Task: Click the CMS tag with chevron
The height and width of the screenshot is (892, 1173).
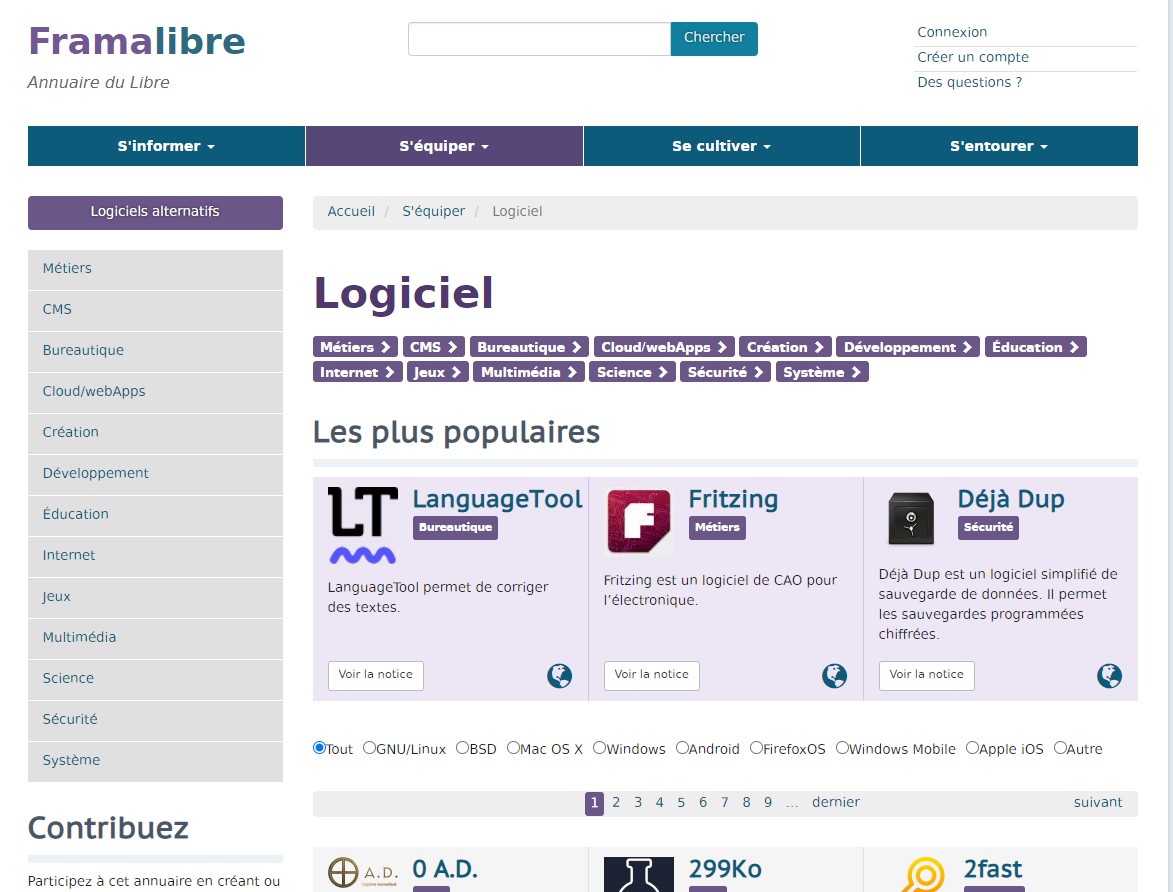Action: click(x=434, y=347)
